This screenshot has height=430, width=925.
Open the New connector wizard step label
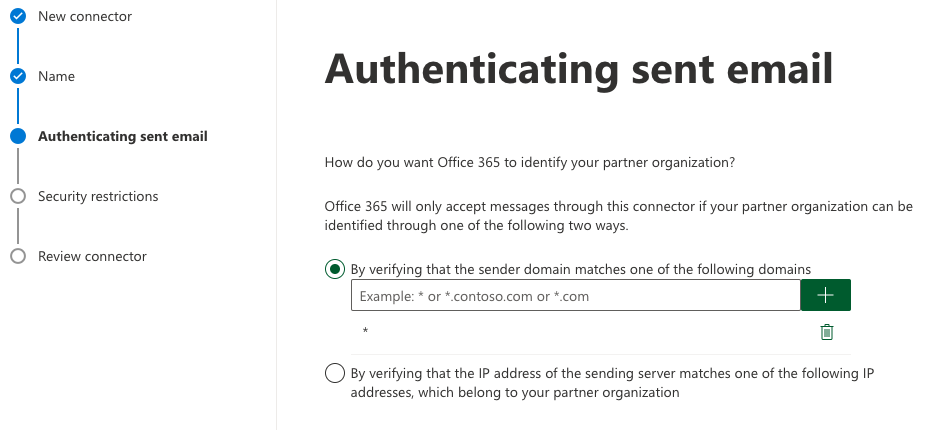[x=85, y=17]
